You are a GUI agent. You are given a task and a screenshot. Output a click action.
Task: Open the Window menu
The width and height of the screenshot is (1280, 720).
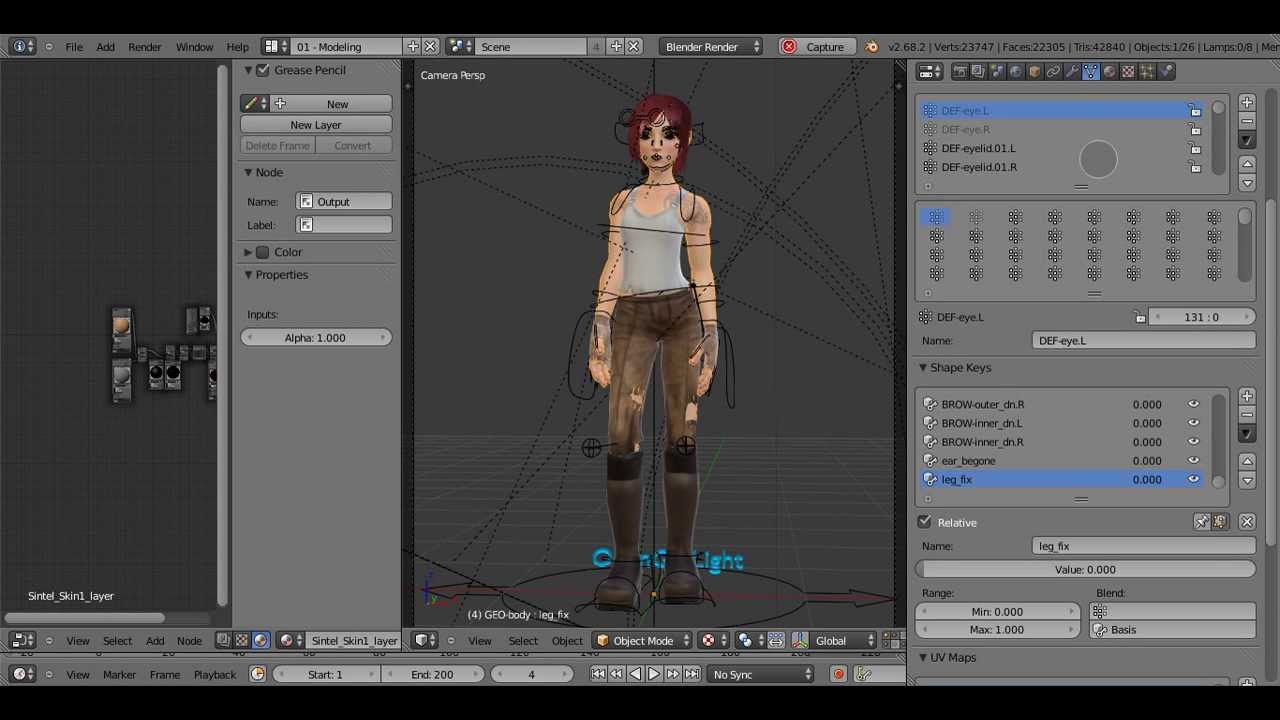(x=194, y=47)
